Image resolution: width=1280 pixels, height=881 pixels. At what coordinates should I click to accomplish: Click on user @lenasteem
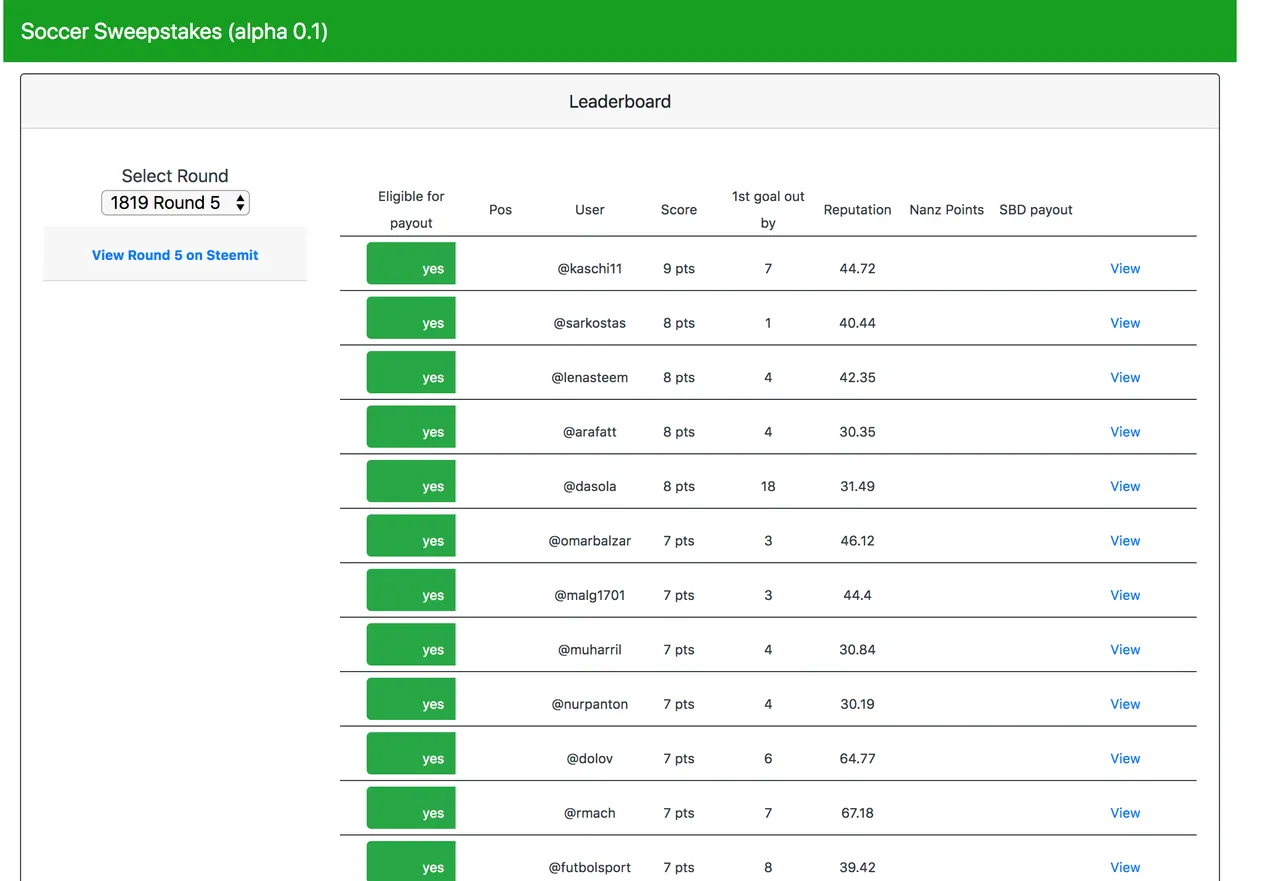(590, 377)
